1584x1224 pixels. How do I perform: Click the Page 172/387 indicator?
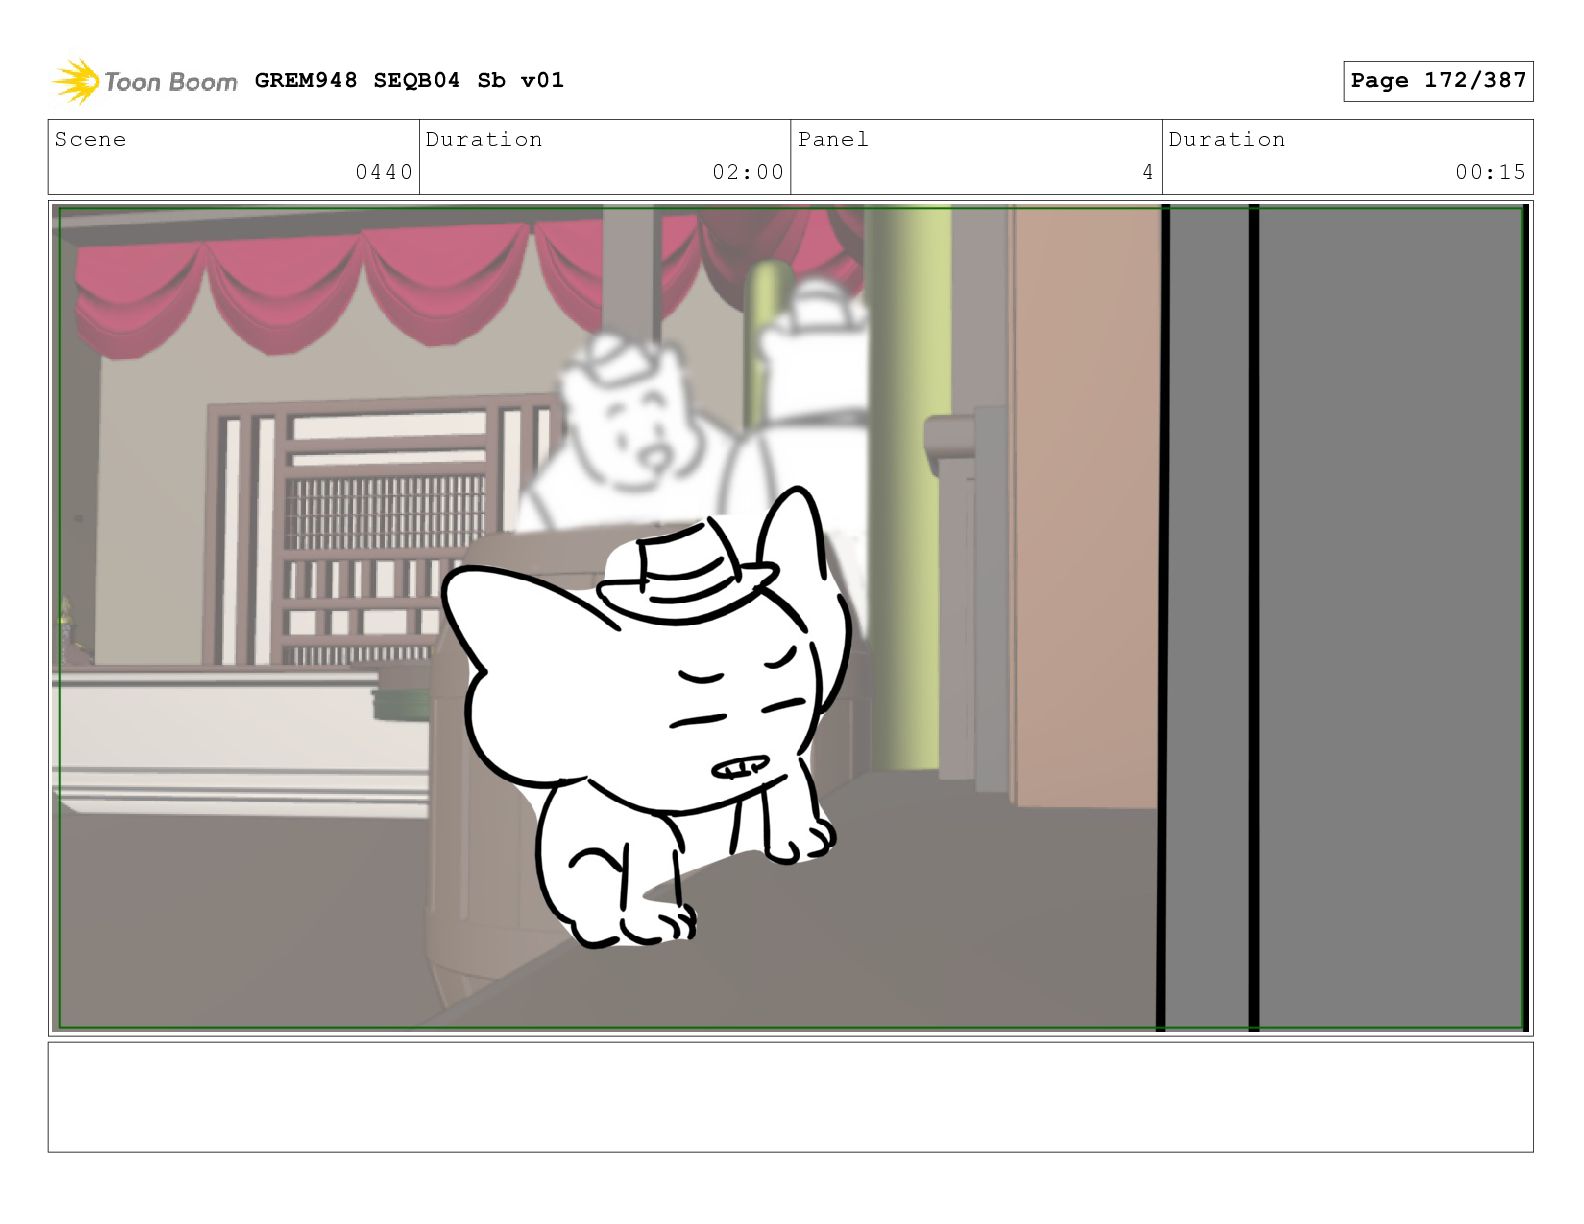click(1438, 81)
